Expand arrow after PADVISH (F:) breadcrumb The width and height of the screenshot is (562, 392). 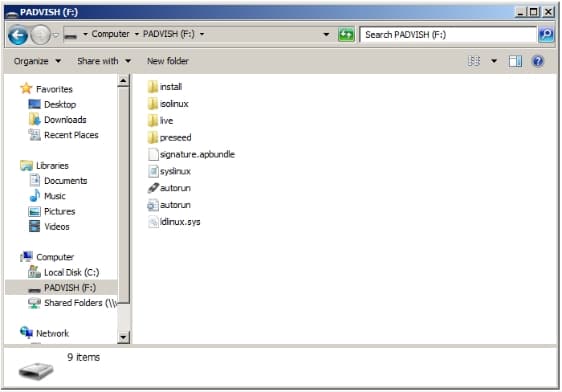coord(202,34)
